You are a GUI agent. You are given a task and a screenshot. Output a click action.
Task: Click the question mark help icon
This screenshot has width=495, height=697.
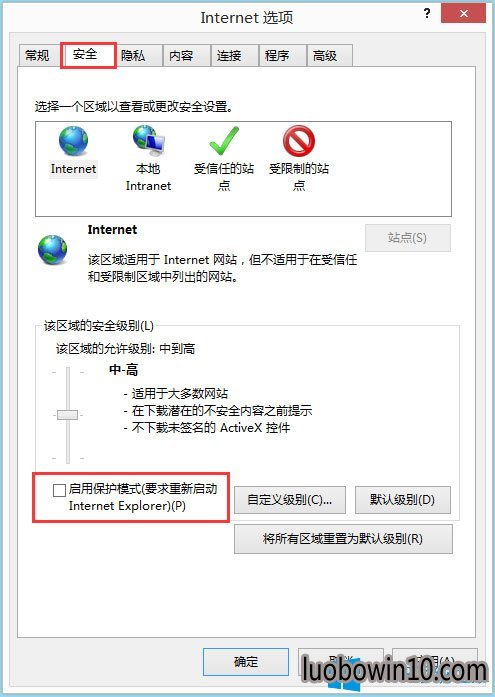(x=427, y=13)
